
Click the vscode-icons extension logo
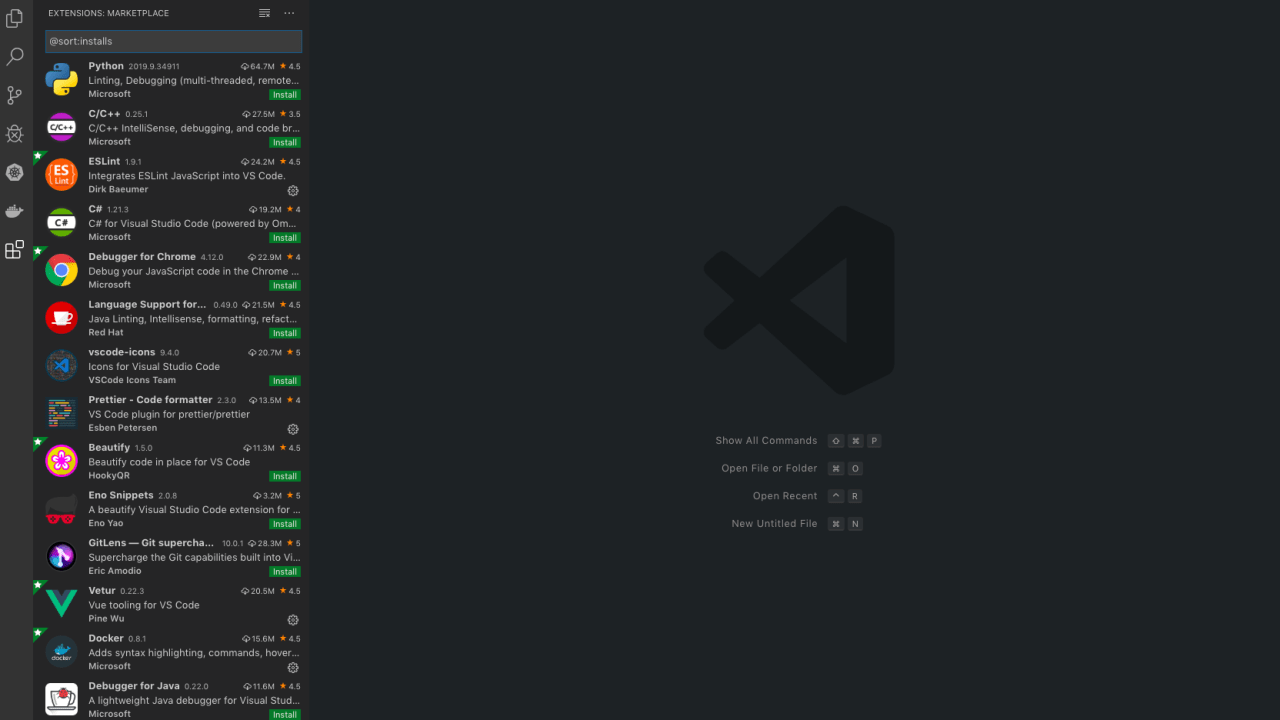tap(61, 365)
